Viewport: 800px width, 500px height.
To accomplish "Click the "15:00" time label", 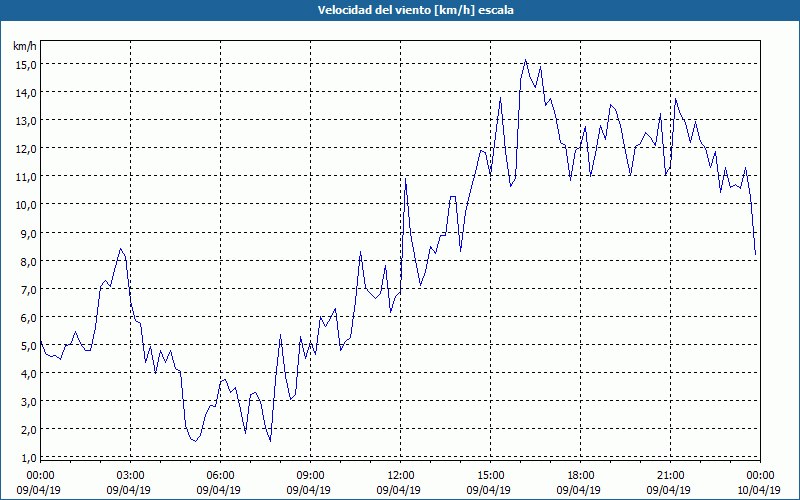I will click(490, 476).
